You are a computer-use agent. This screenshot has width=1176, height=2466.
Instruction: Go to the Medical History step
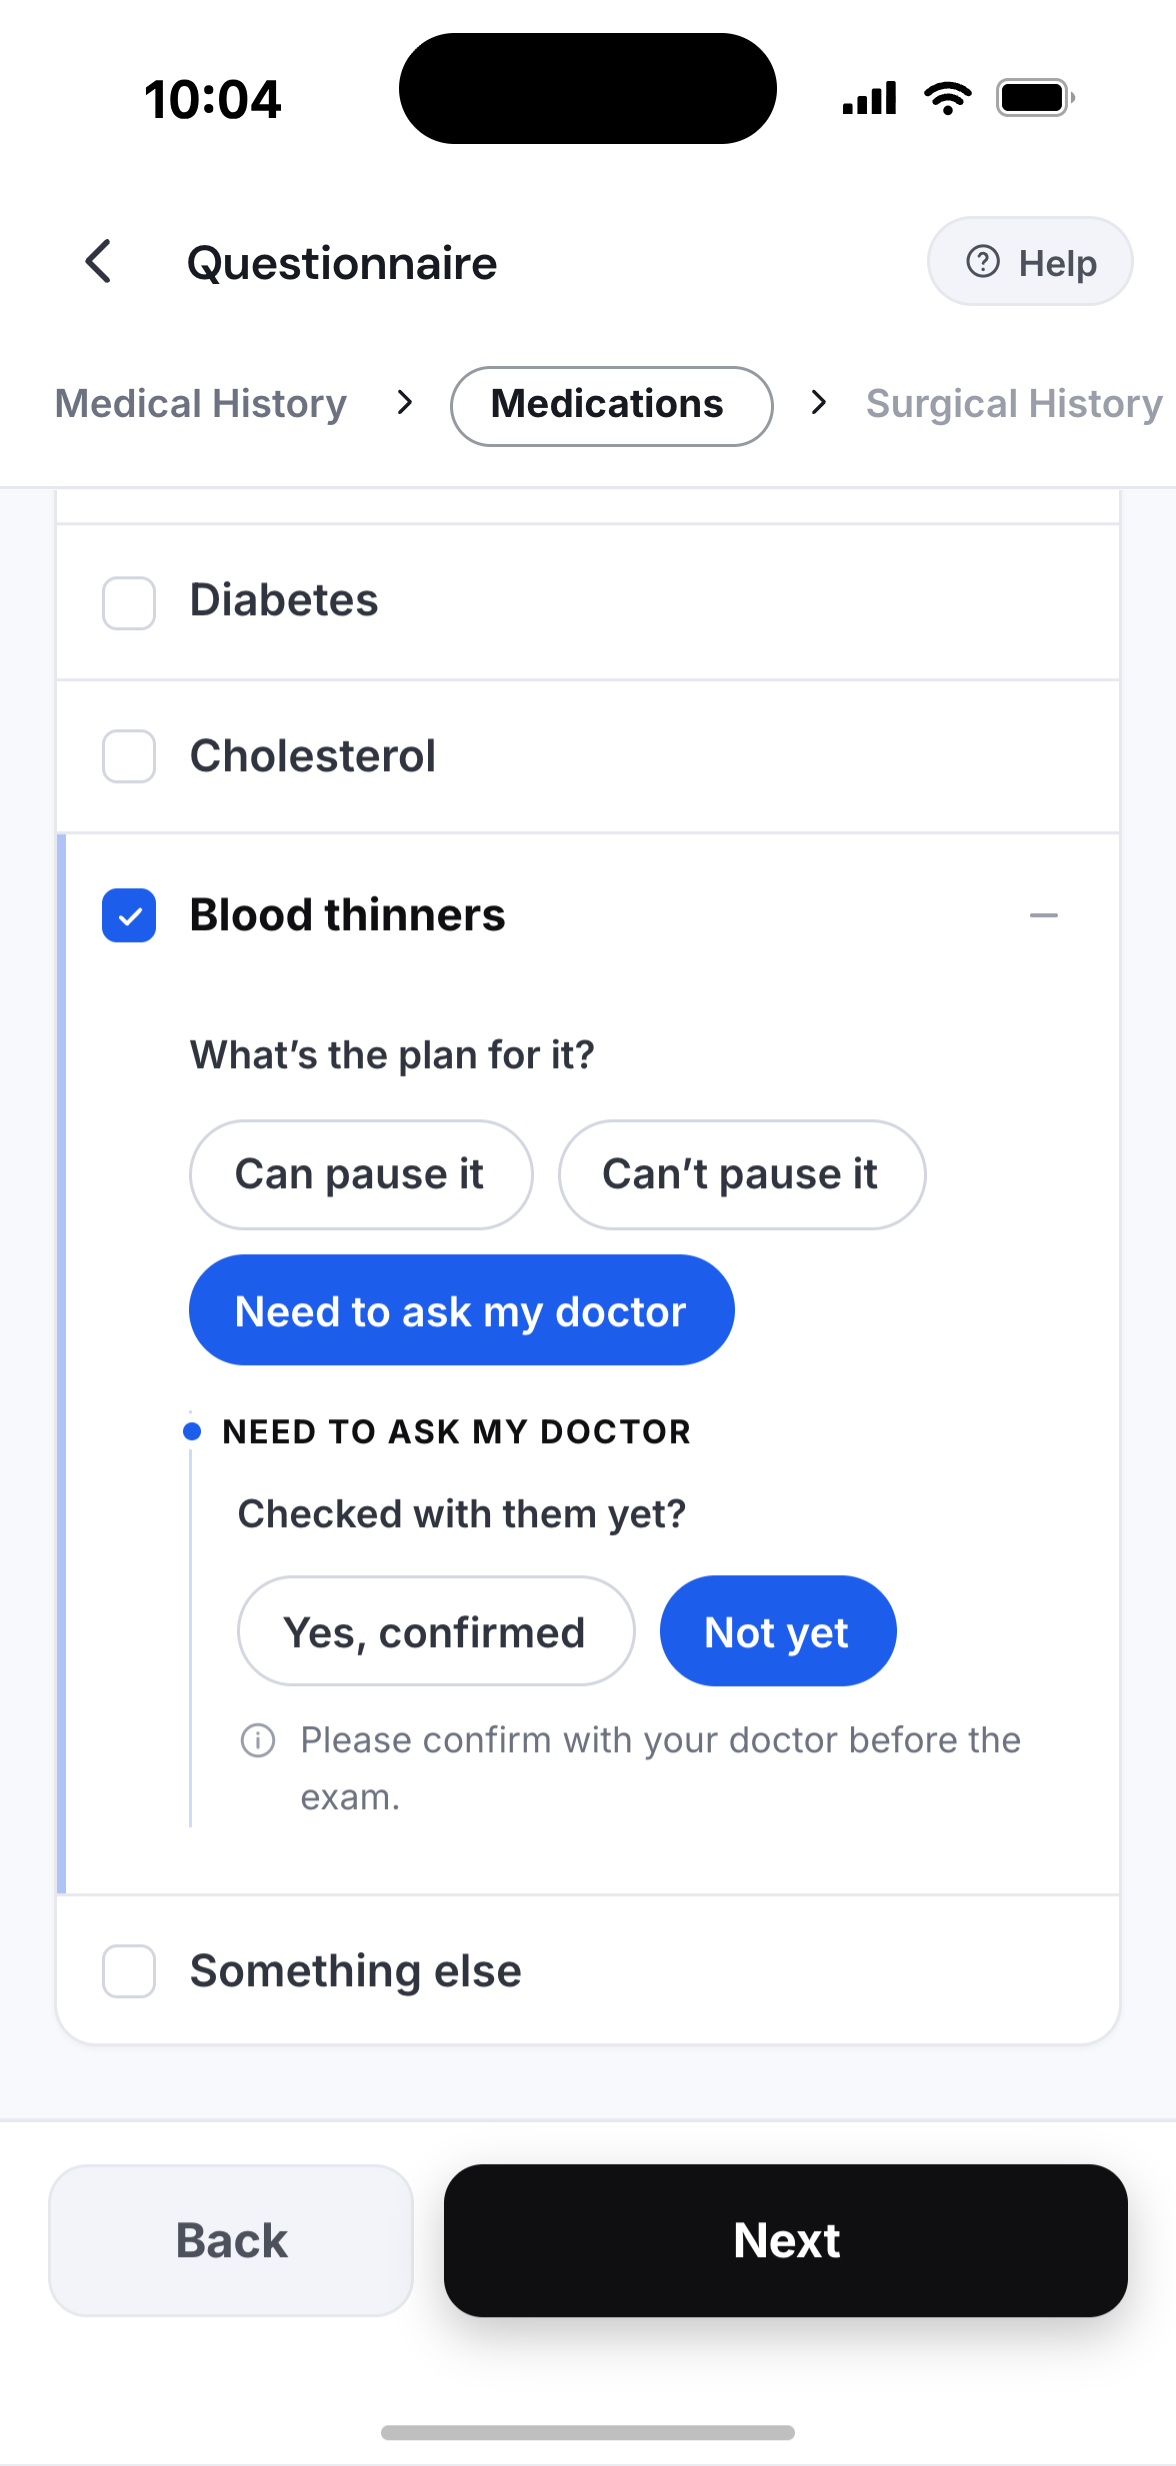(201, 404)
